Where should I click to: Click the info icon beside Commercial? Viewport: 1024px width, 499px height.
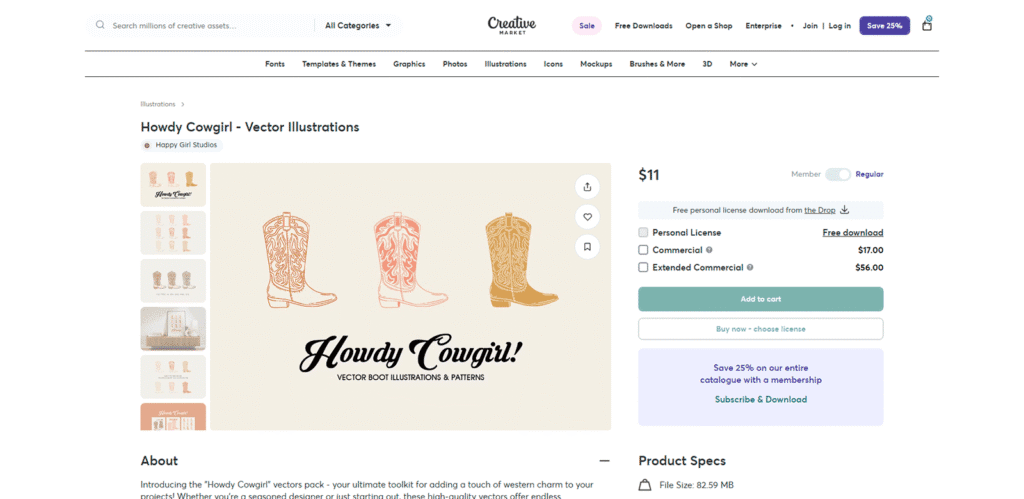[709, 250]
